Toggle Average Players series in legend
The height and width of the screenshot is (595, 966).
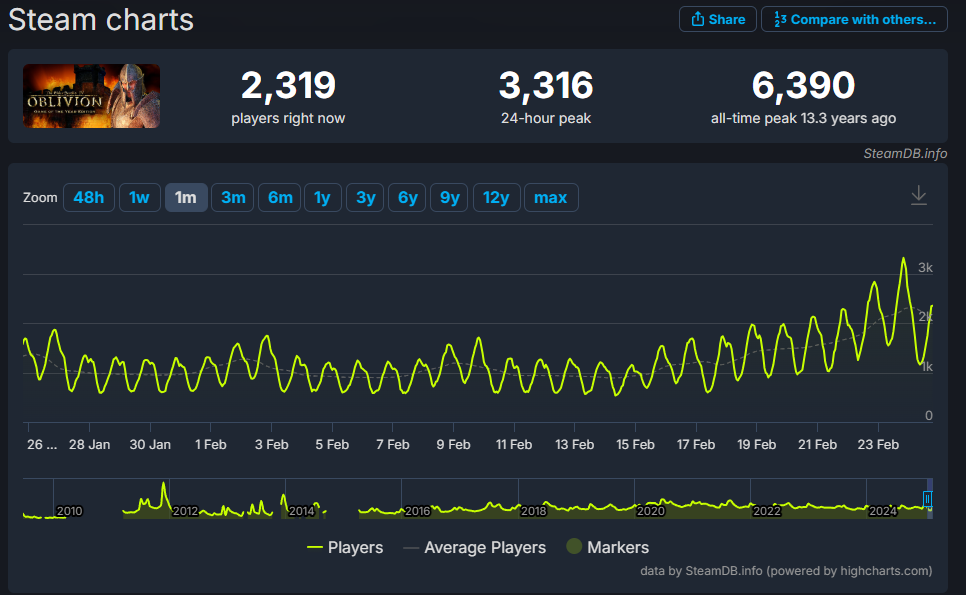pyautogui.click(x=474, y=547)
